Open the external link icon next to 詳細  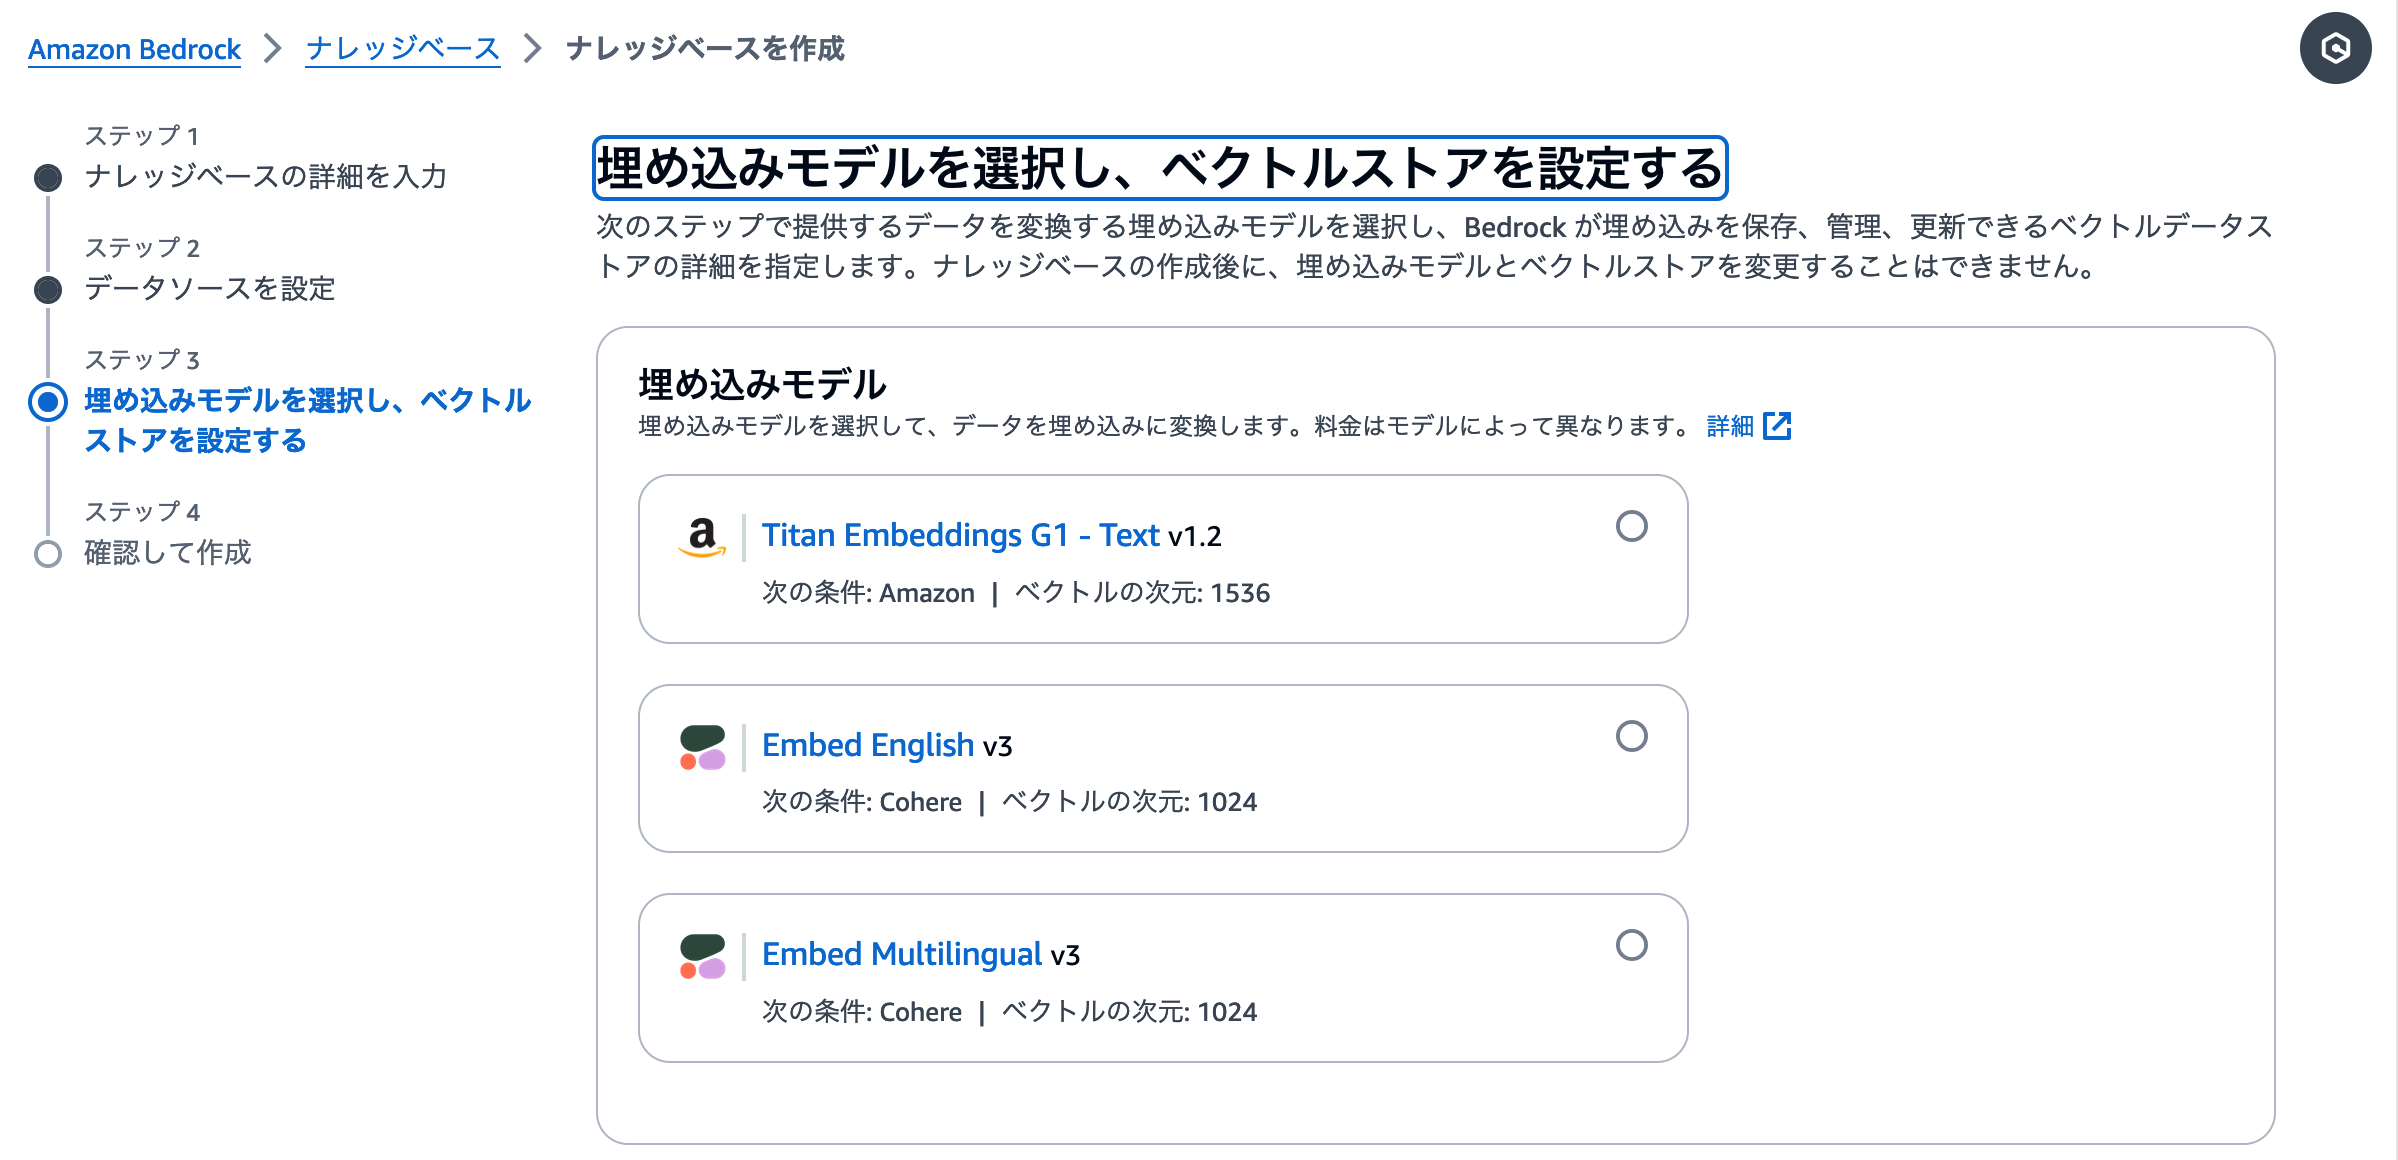coord(1779,426)
